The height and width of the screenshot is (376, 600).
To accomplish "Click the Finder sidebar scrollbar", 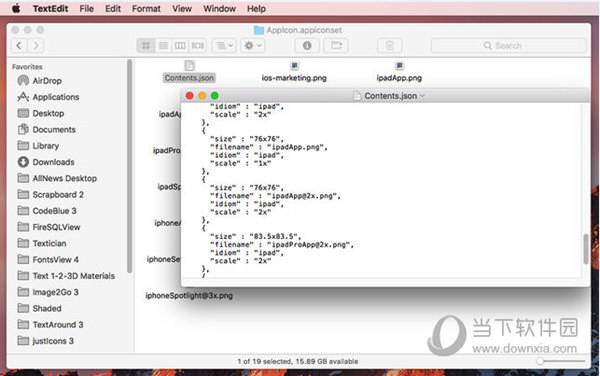I will (x=129, y=166).
